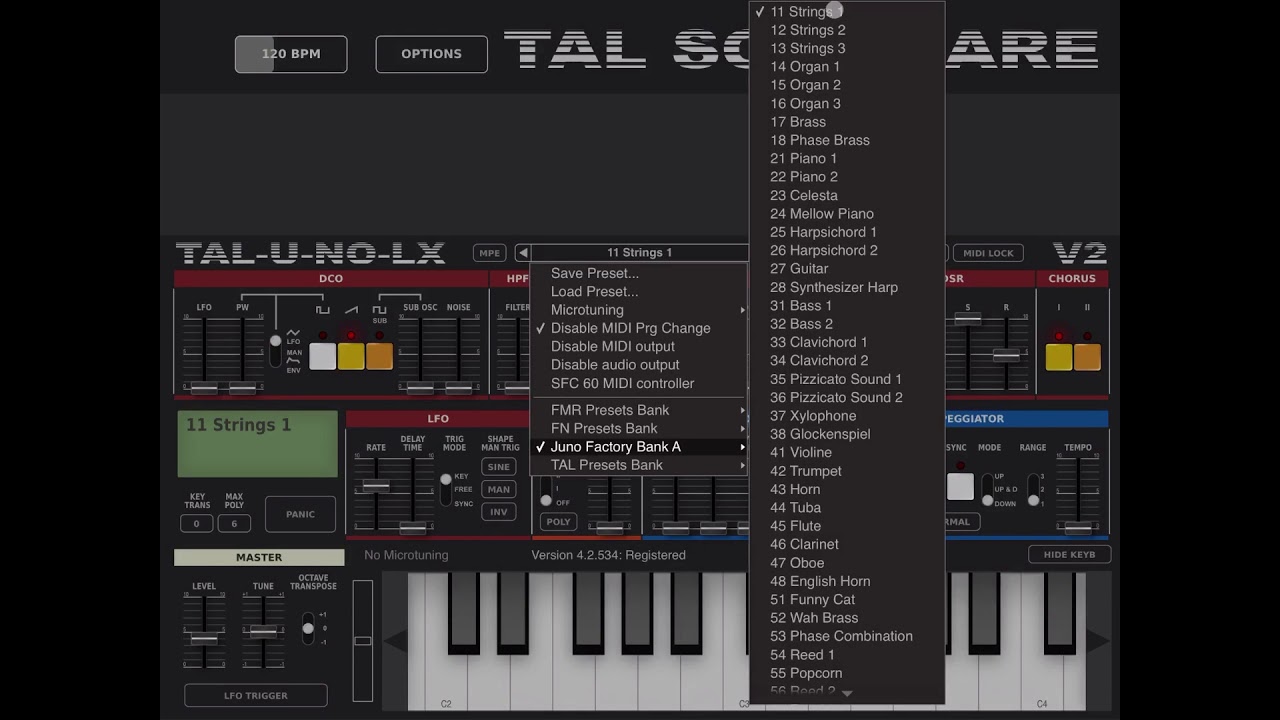Screen dimensions: 1280x720
Task: Choose Save Preset... from the menu
Action: point(638,273)
